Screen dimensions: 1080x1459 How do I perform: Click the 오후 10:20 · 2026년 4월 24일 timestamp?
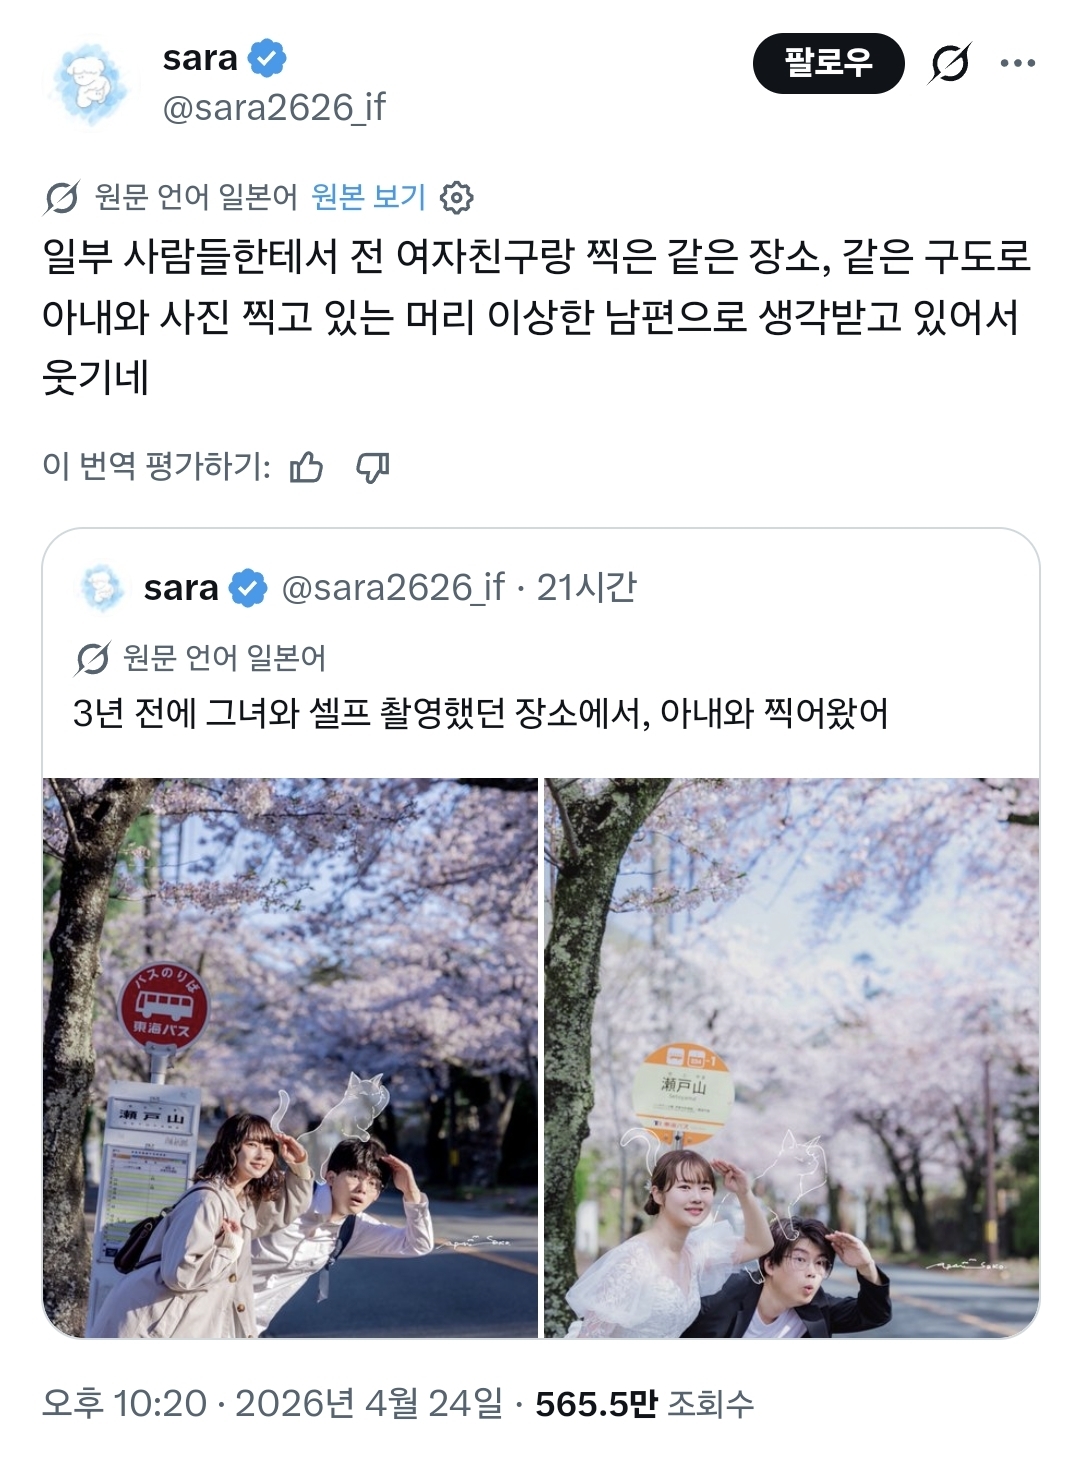[273, 1403]
